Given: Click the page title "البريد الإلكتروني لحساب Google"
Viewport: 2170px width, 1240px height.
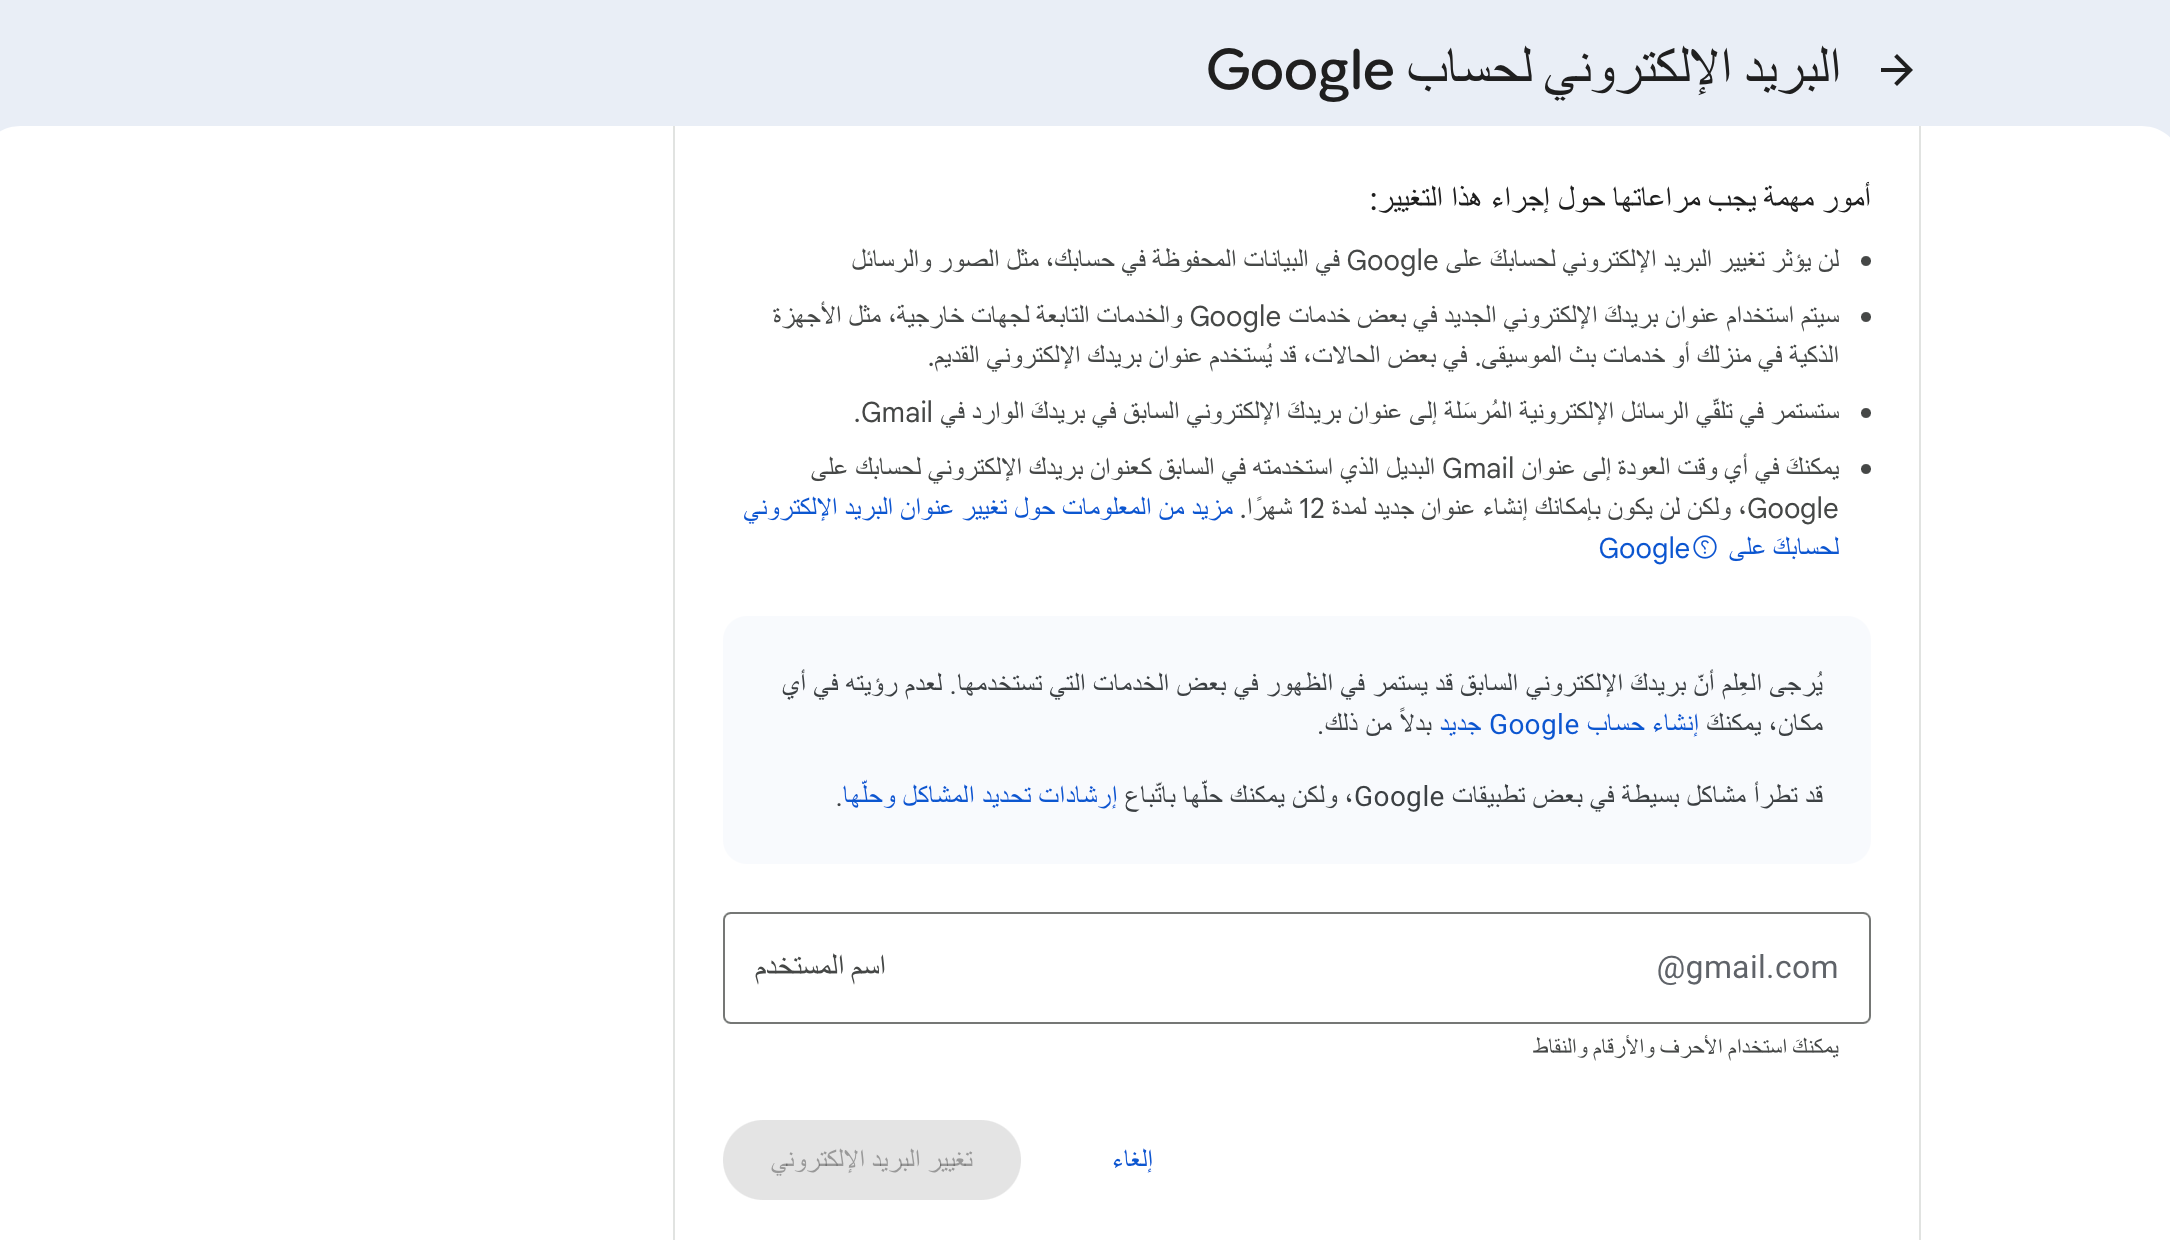Looking at the screenshot, I should (x=1523, y=70).
